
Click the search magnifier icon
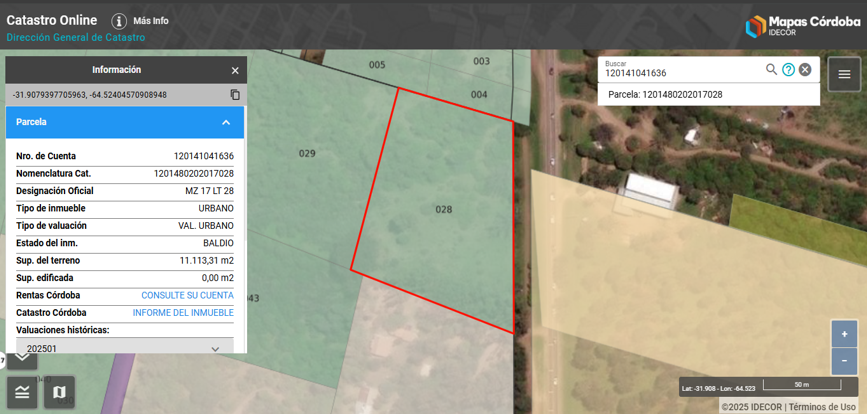click(771, 69)
